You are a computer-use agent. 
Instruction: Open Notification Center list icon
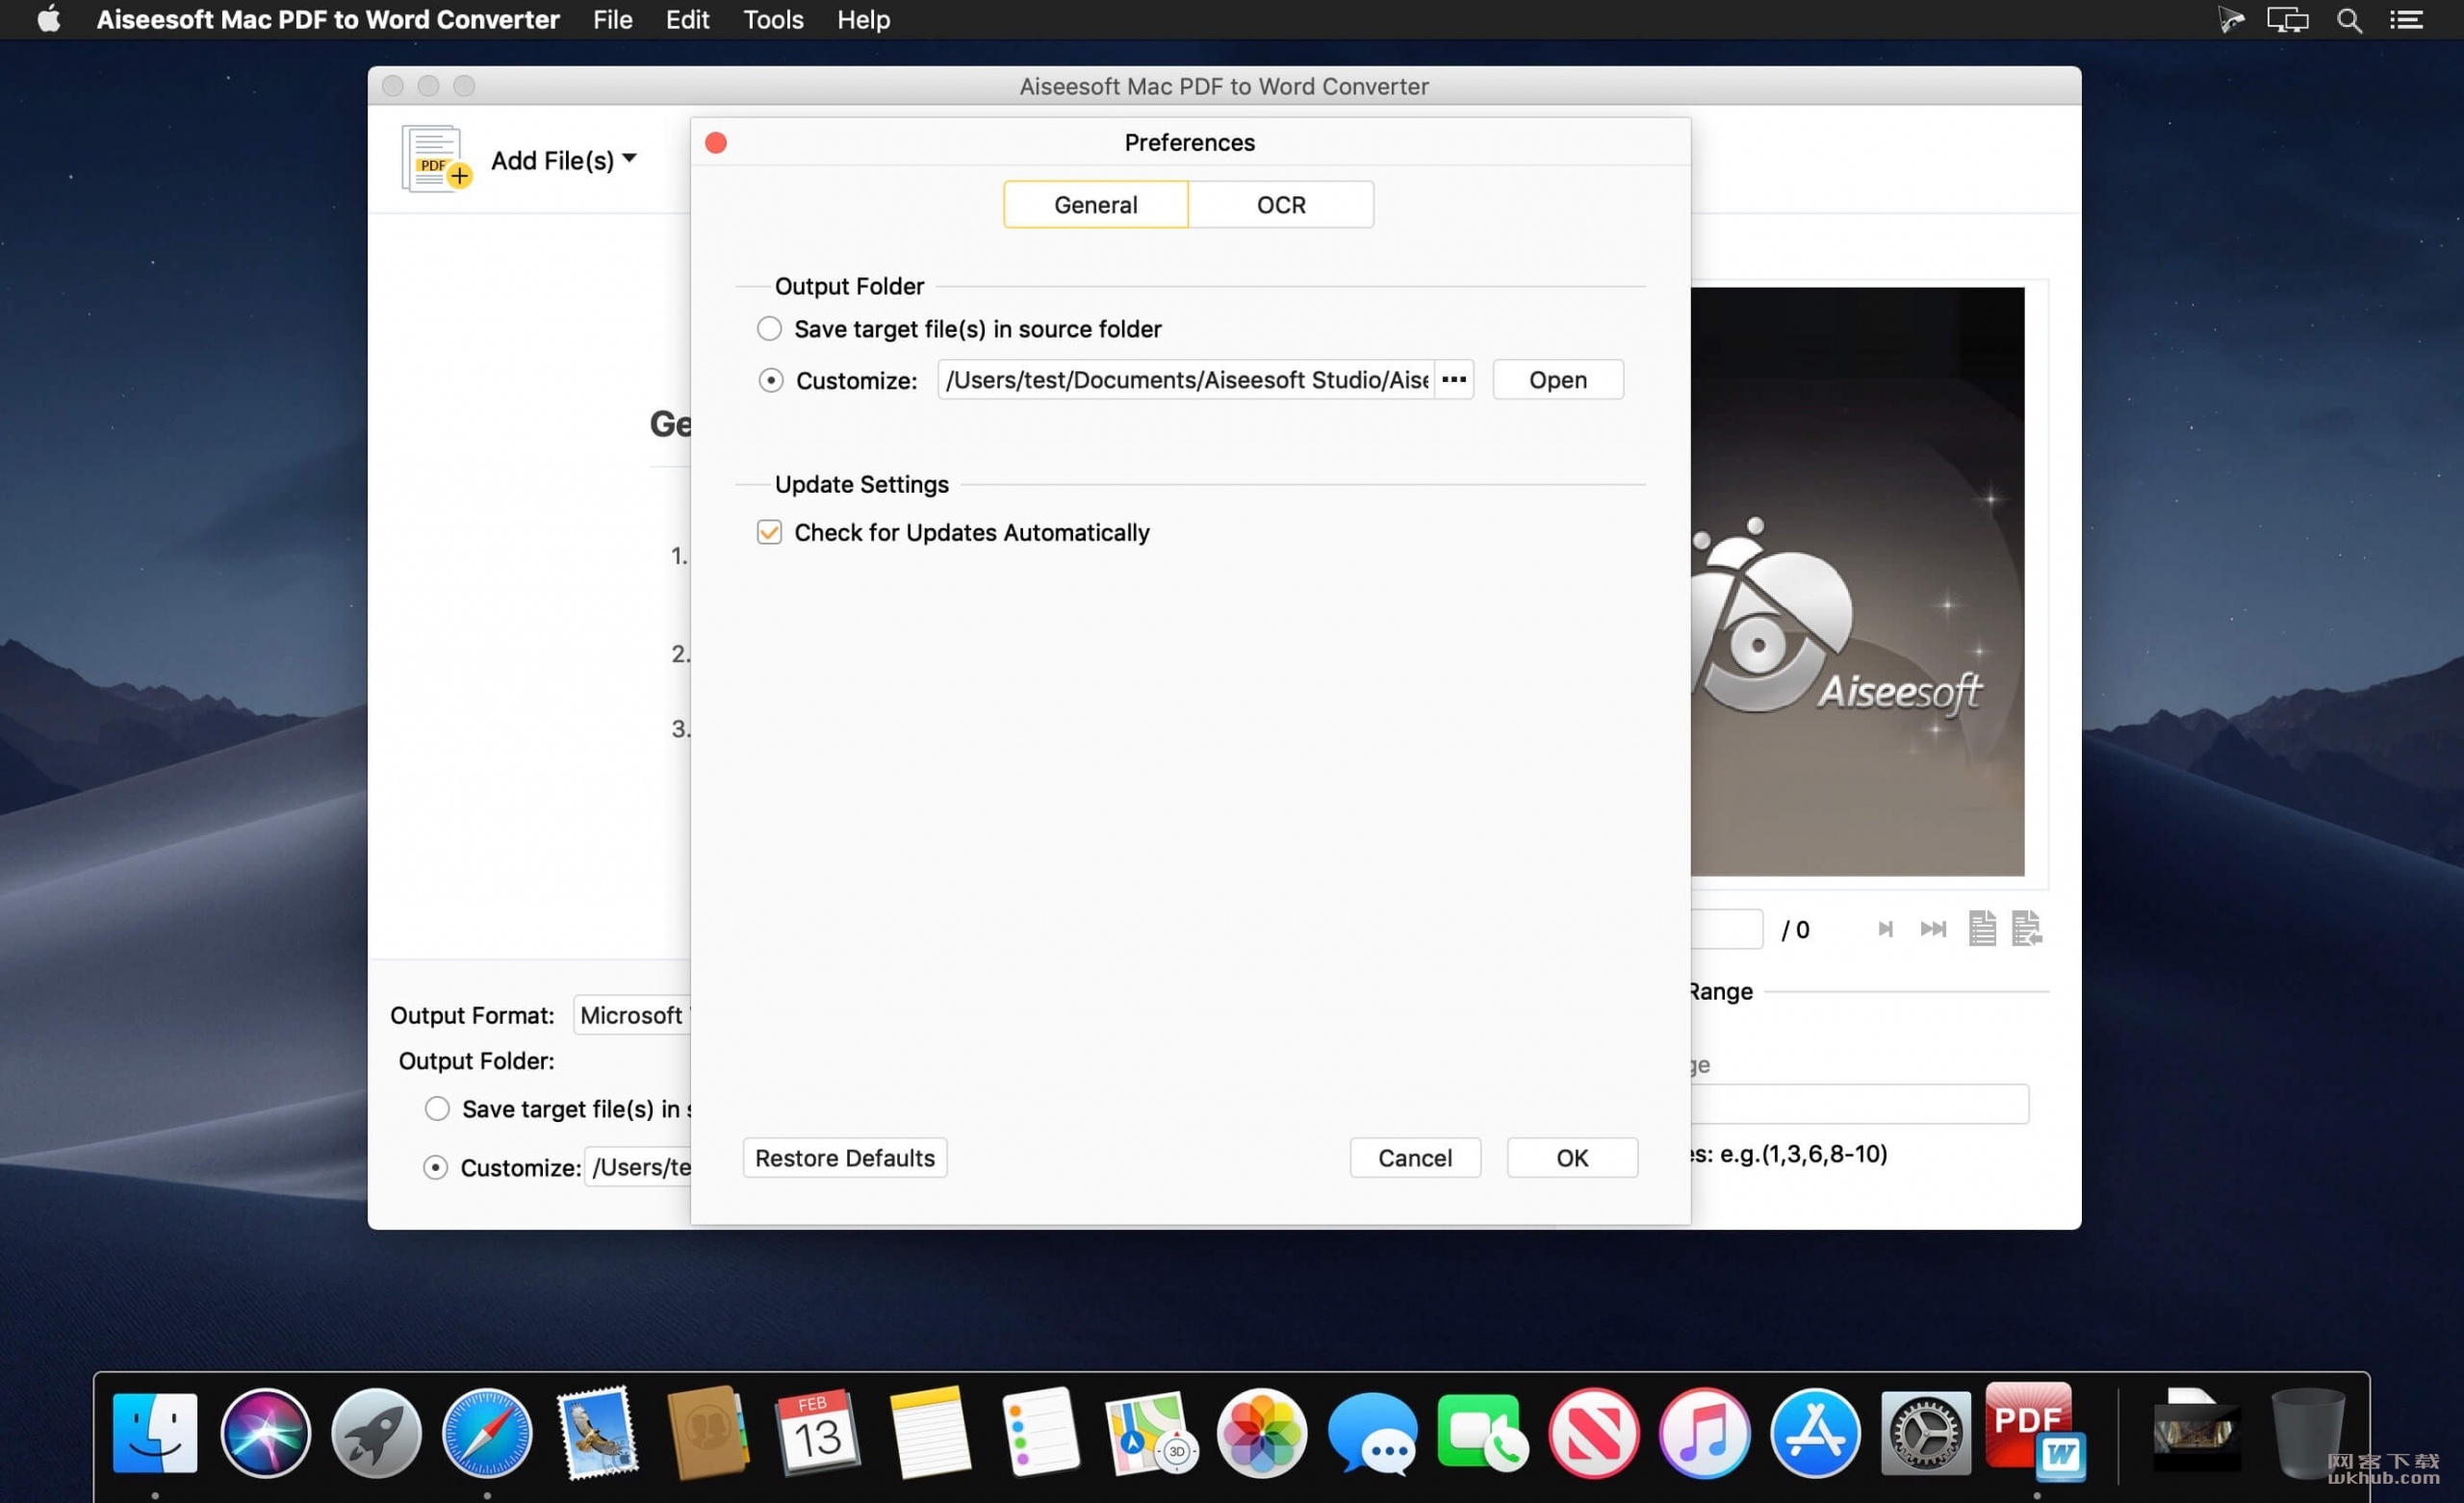coord(2406,20)
